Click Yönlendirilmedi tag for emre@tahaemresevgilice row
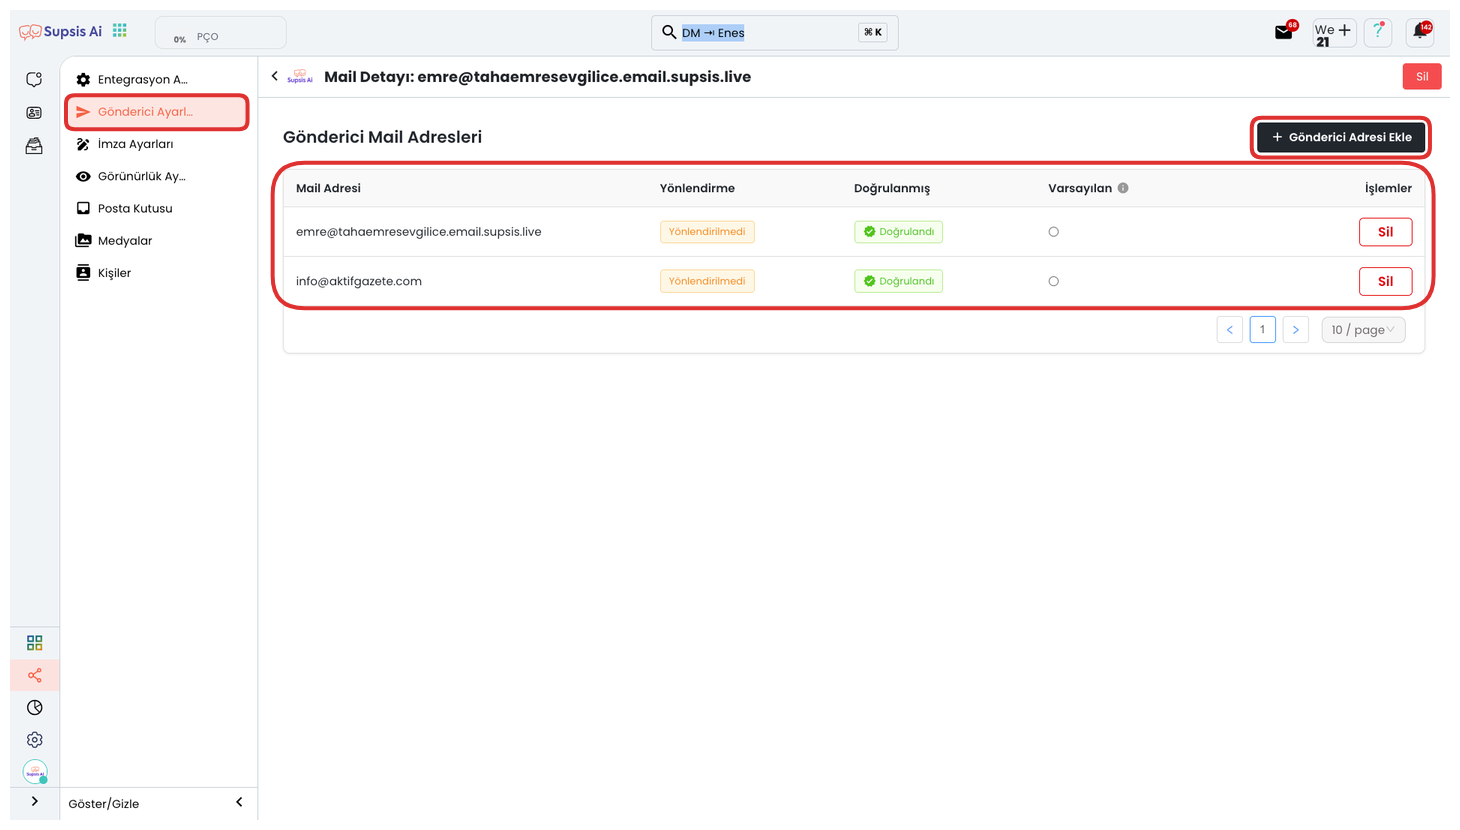The height and width of the screenshot is (830, 1460). pyautogui.click(x=707, y=232)
